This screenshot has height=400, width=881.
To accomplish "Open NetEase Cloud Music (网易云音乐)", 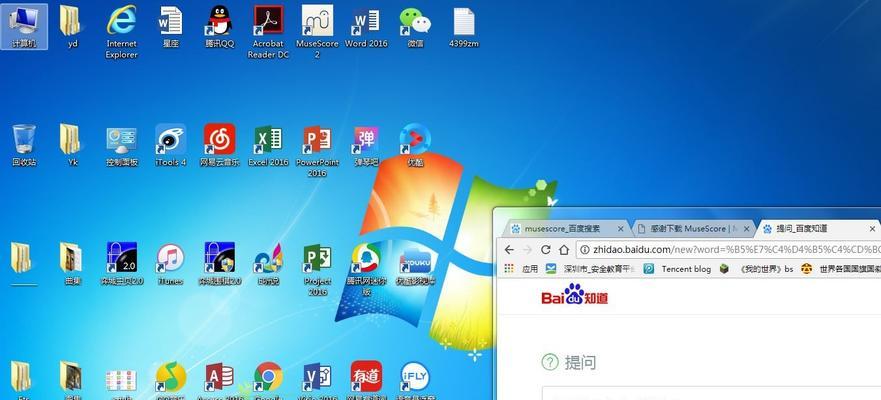I will pos(220,145).
